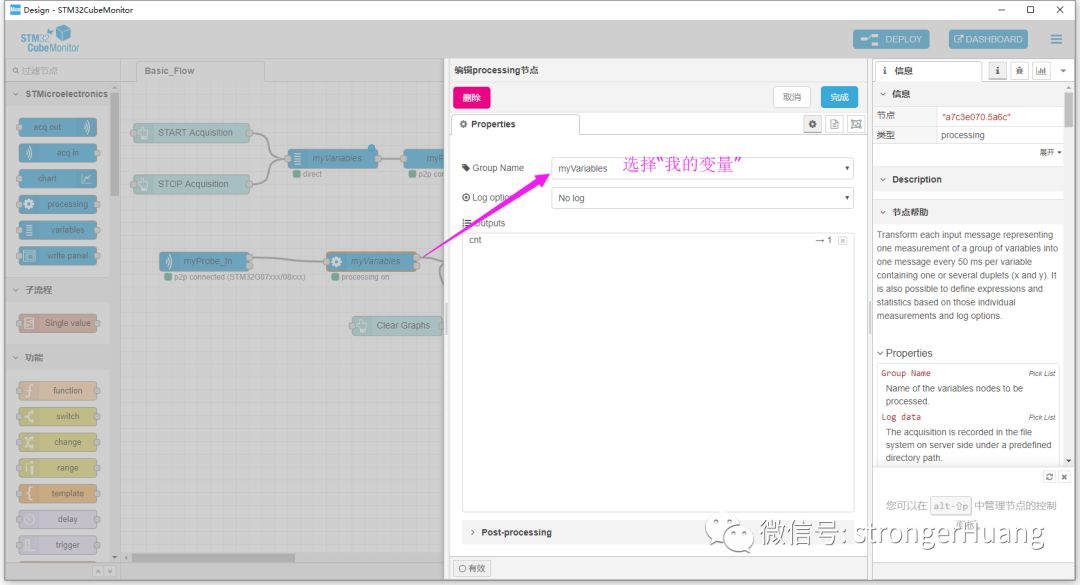Select the function palette node
The width and height of the screenshot is (1080, 585).
point(58,391)
